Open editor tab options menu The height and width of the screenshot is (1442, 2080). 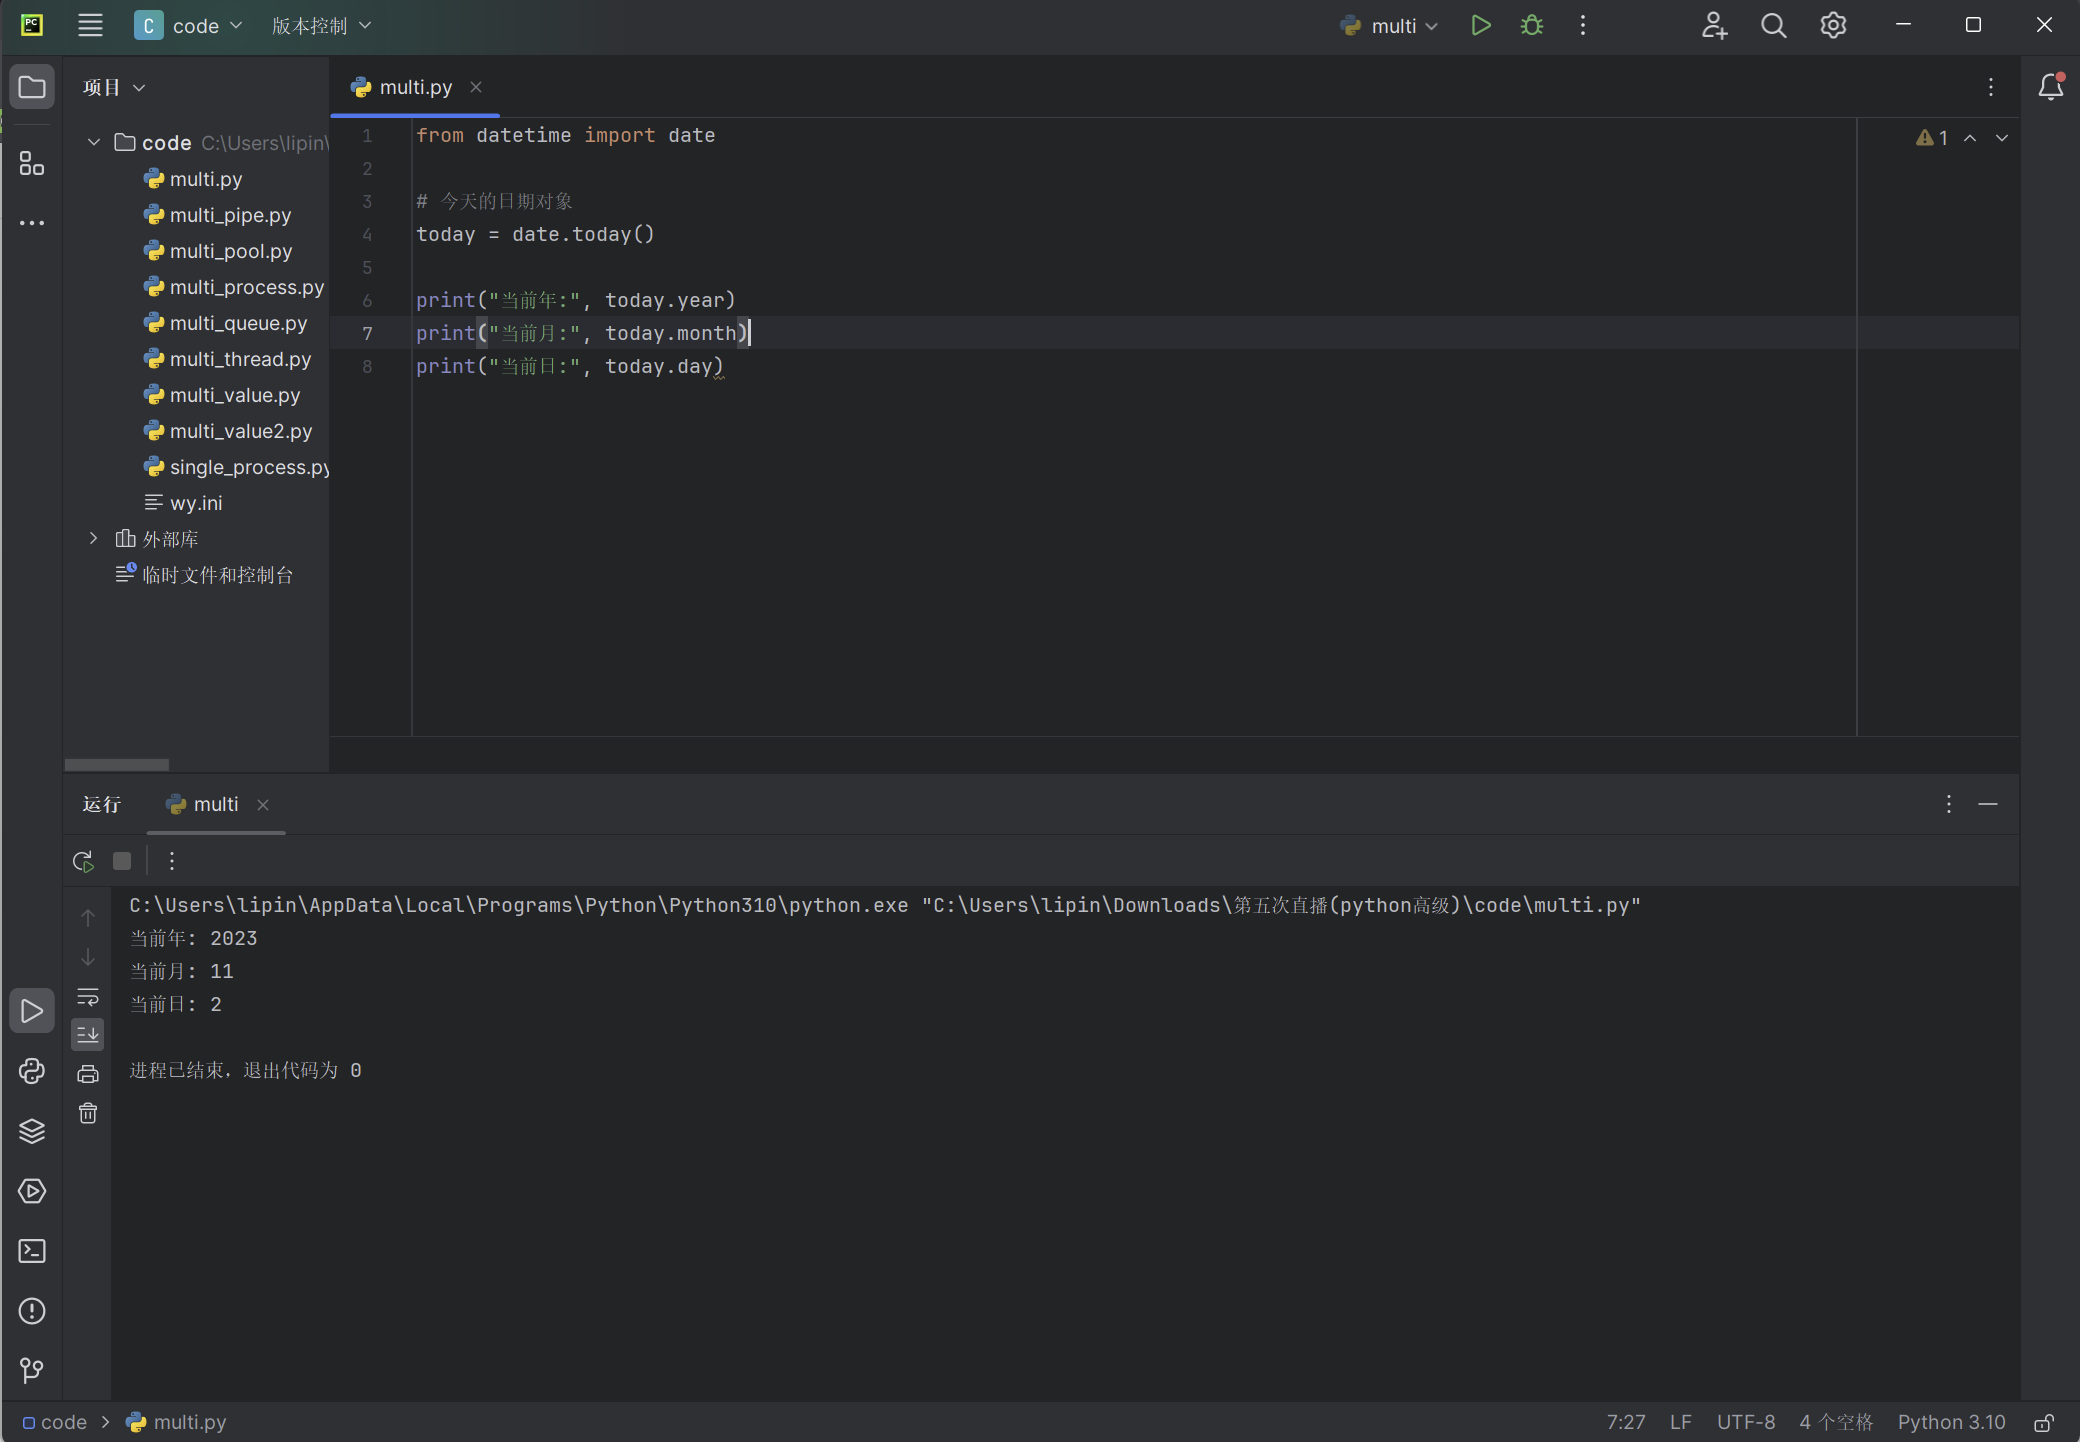pos(1991,87)
